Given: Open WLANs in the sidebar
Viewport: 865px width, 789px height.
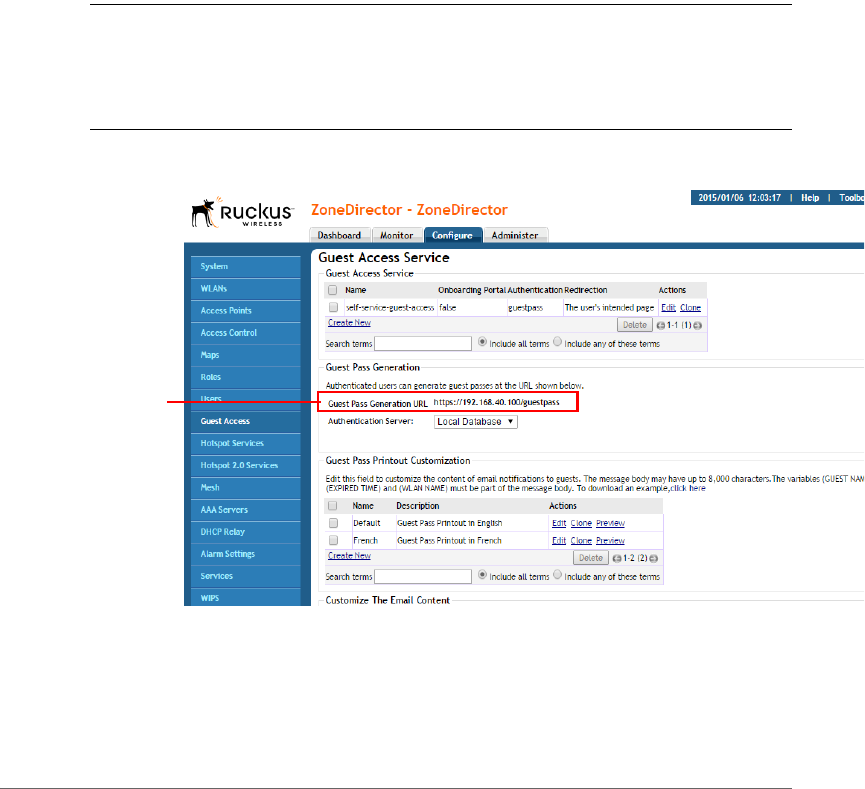Looking at the screenshot, I should point(245,289).
